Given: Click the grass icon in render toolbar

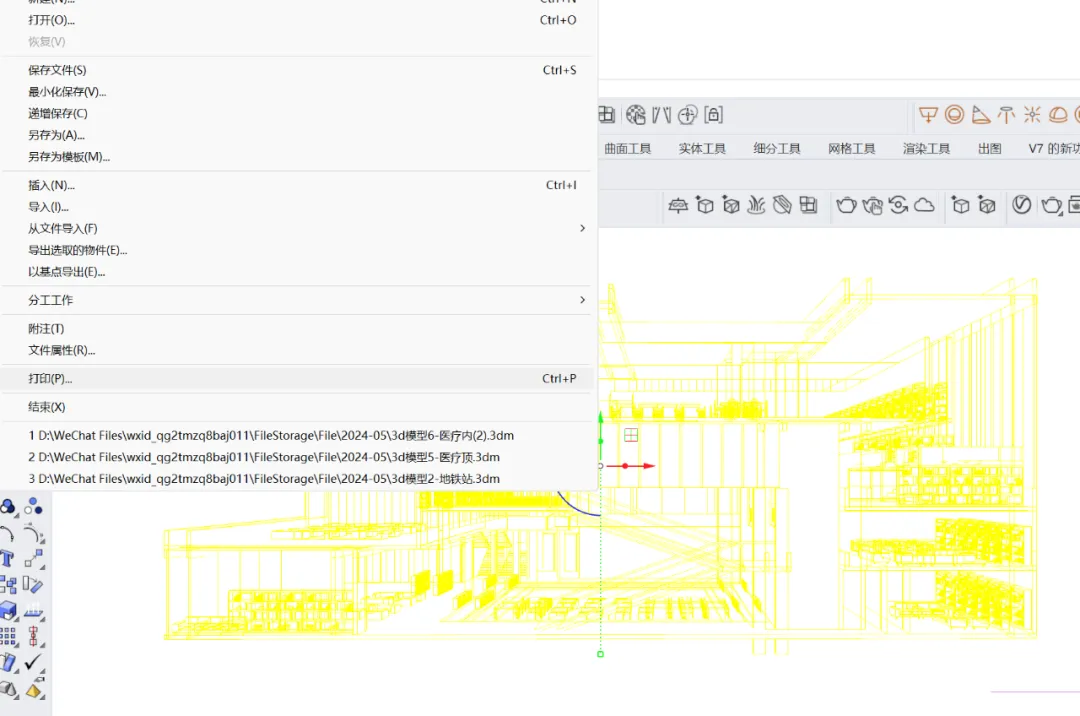Looking at the screenshot, I should pyautogui.click(x=756, y=204).
